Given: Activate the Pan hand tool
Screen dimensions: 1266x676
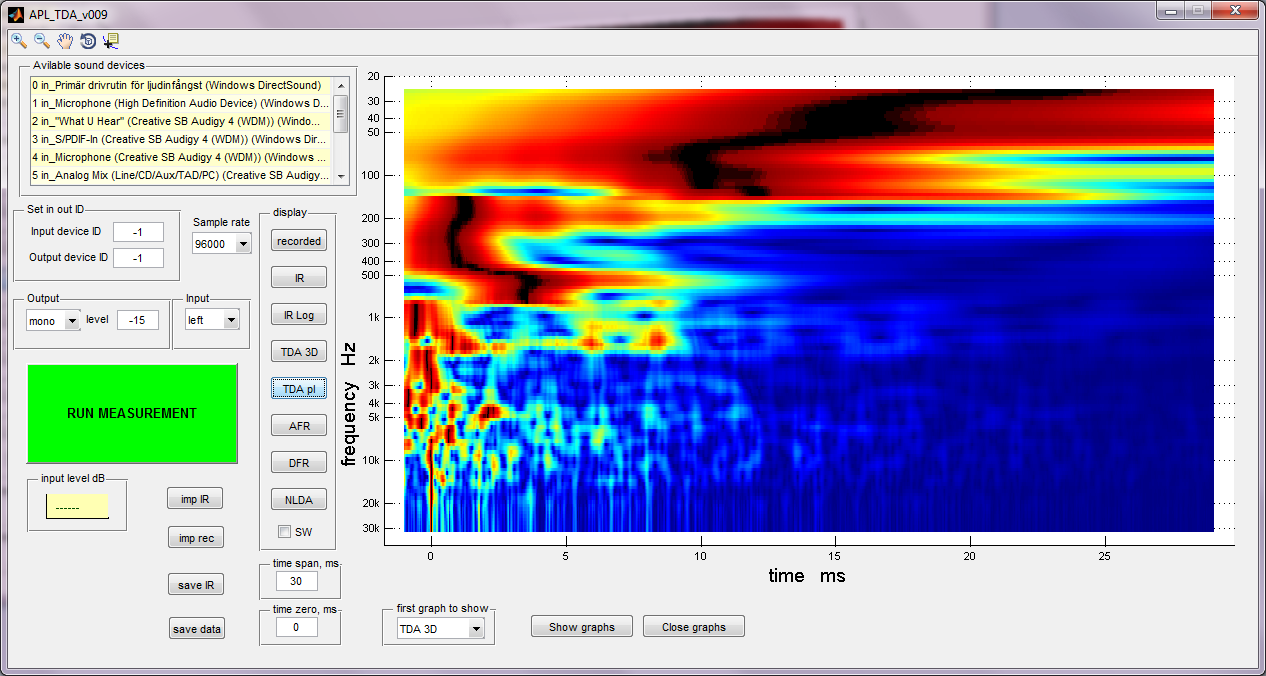Looking at the screenshot, I should [65, 41].
